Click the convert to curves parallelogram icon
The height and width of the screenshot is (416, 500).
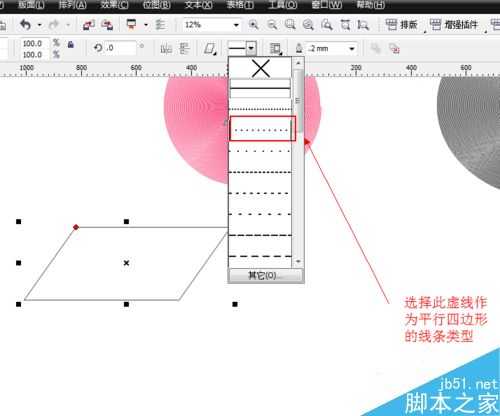tap(210, 49)
